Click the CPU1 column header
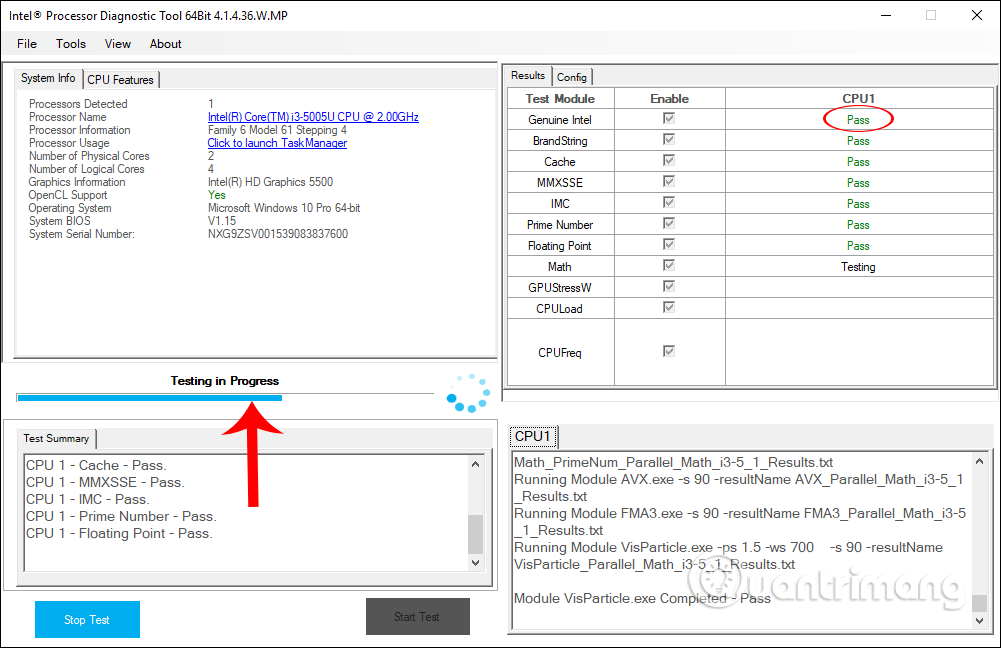The width and height of the screenshot is (1001, 648). point(859,99)
